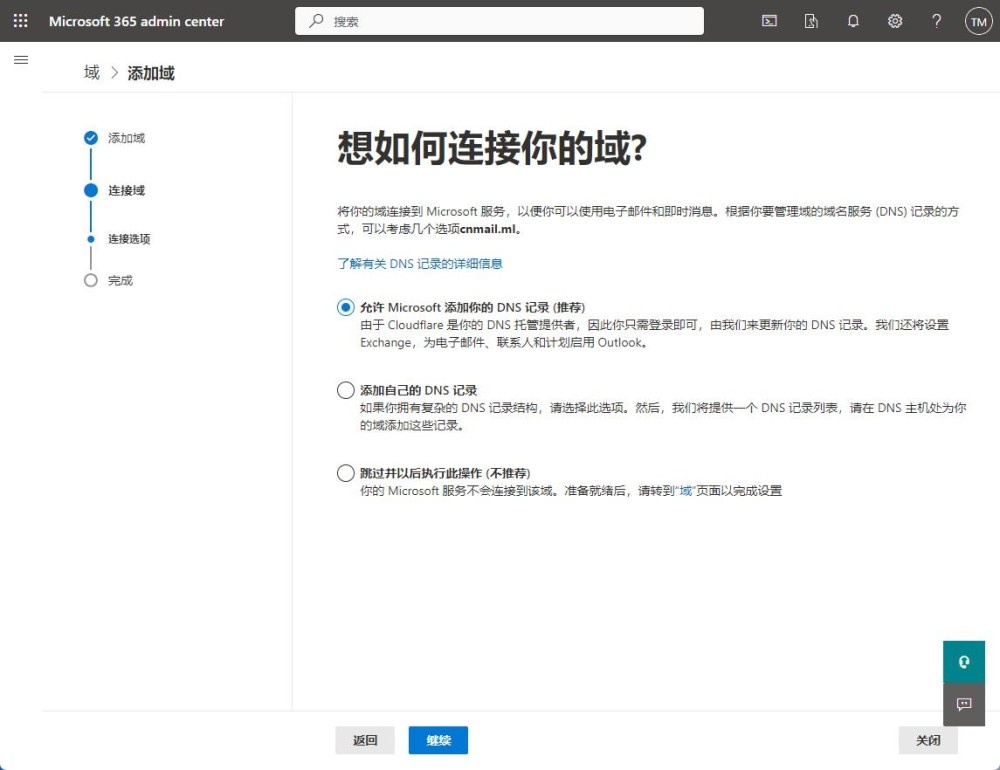Click into the 搜索 search box
The height and width of the screenshot is (770, 1000).
[500, 21]
